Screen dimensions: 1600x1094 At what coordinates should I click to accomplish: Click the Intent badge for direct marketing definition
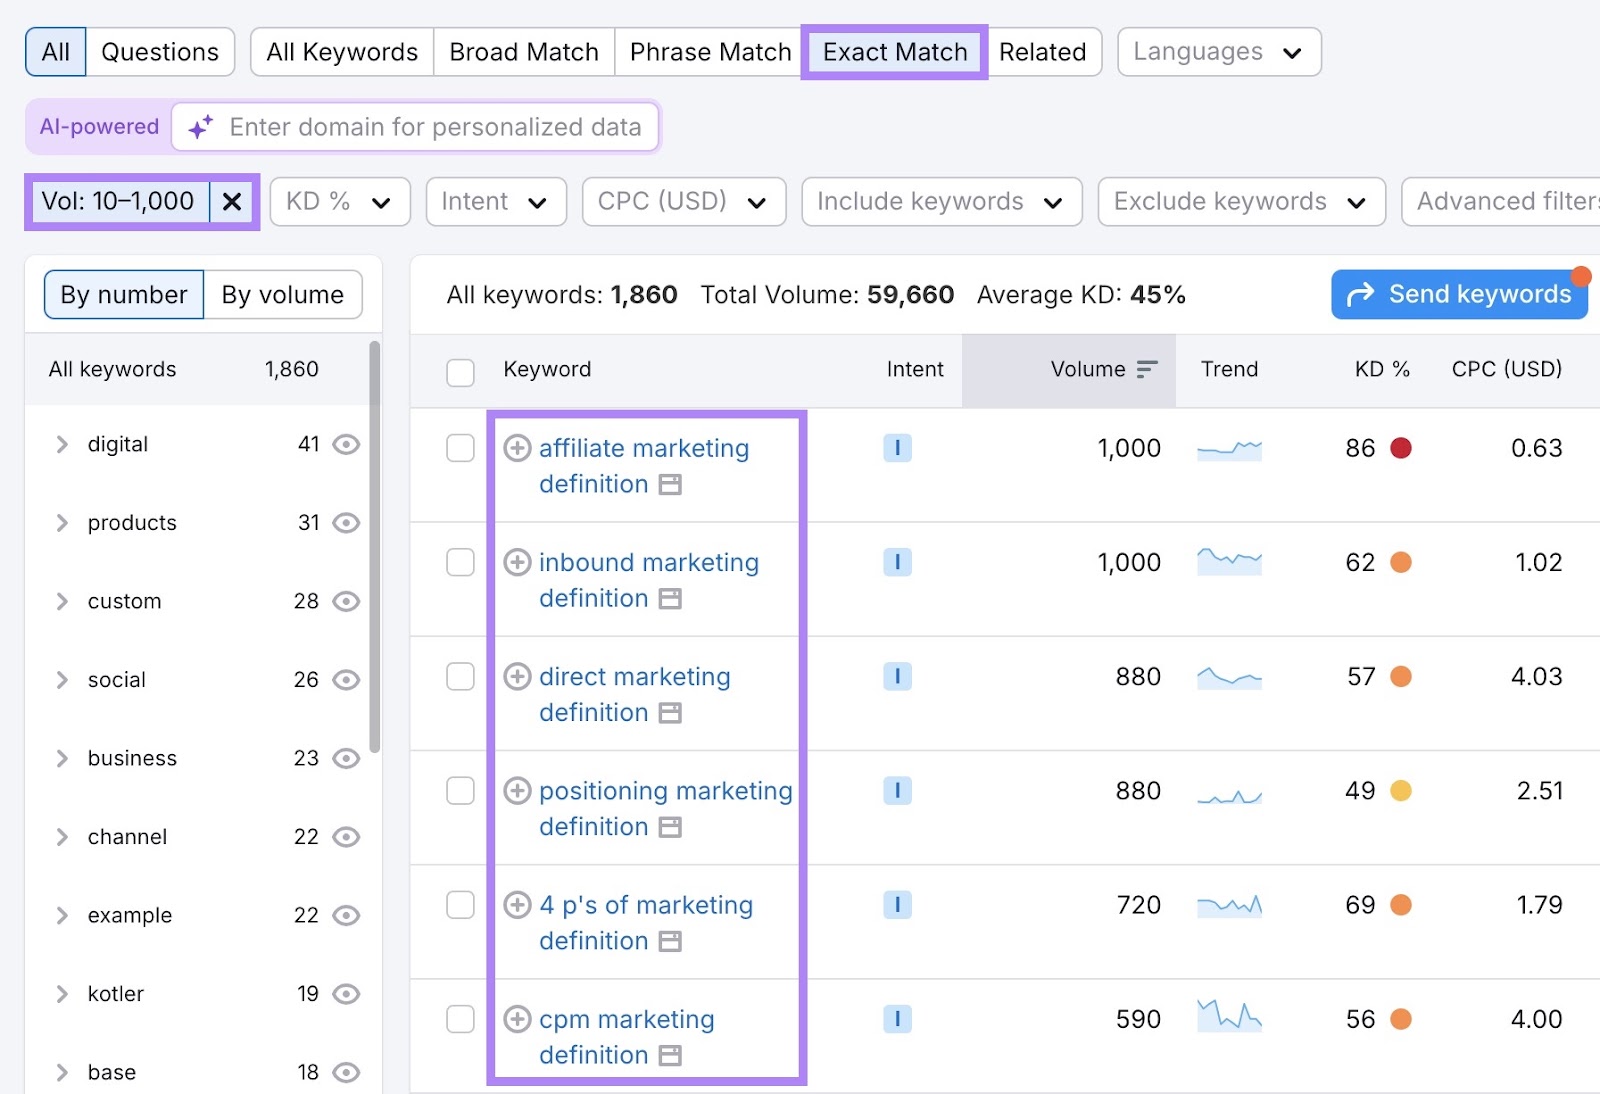897,677
